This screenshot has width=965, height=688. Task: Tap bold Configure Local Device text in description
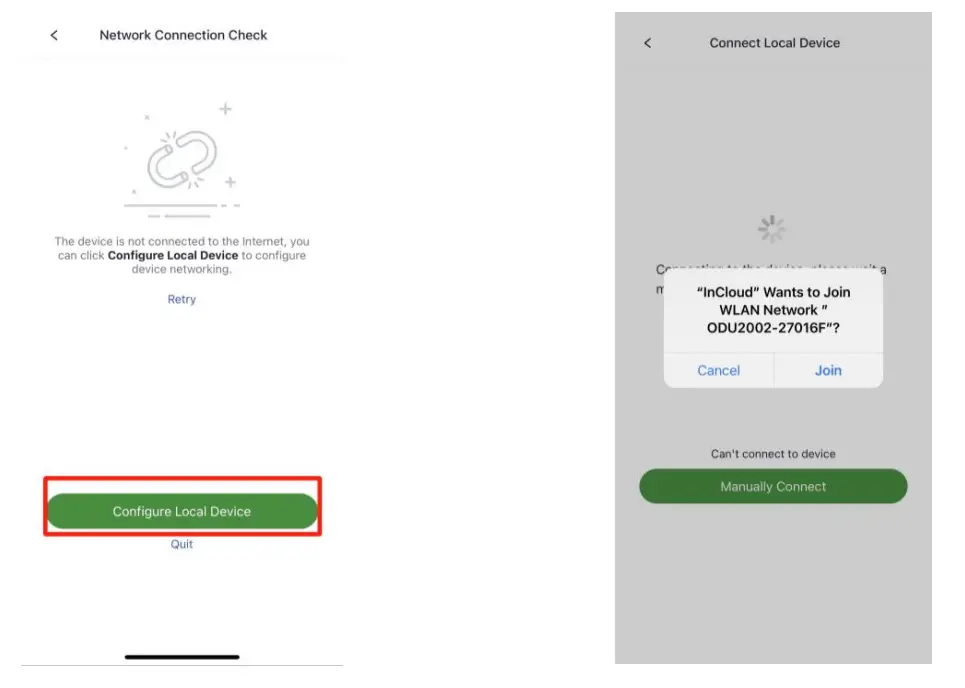pyautogui.click(x=173, y=256)
